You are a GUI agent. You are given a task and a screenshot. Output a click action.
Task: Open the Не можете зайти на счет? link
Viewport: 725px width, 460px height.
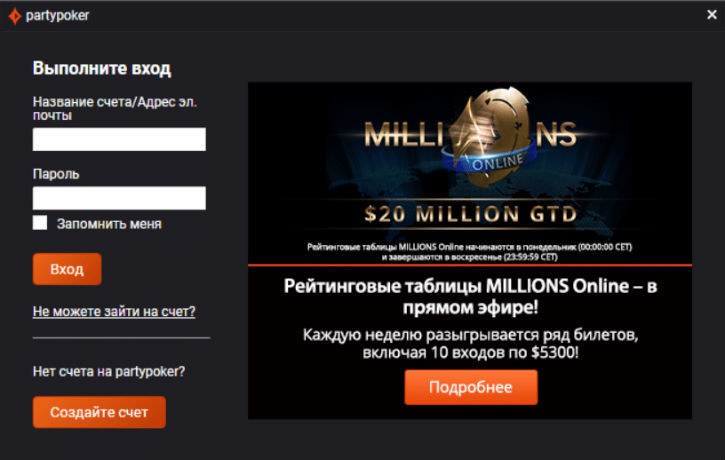pos(114,311)
